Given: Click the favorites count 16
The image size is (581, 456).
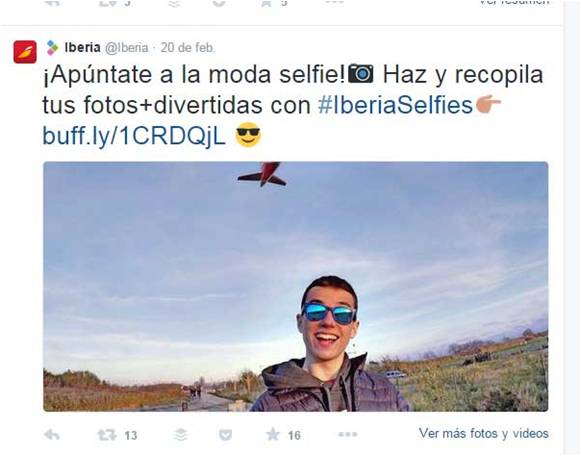Looking at the screenshot, I should point(294,436).
